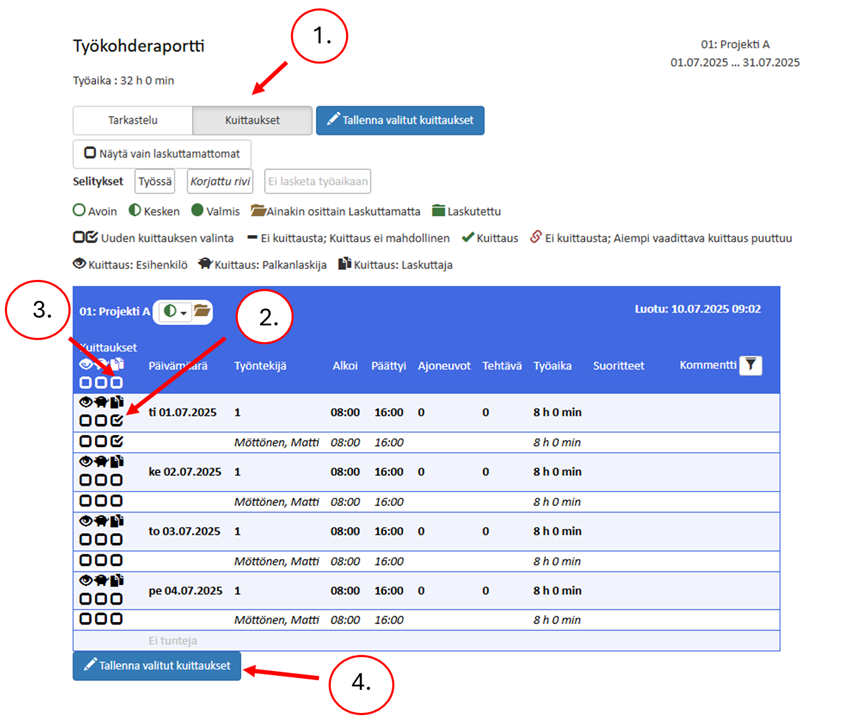Check the supervisor checkbox for ke 02.07.2025
This screenshot has height=727, width=844.
coord(86,480)
